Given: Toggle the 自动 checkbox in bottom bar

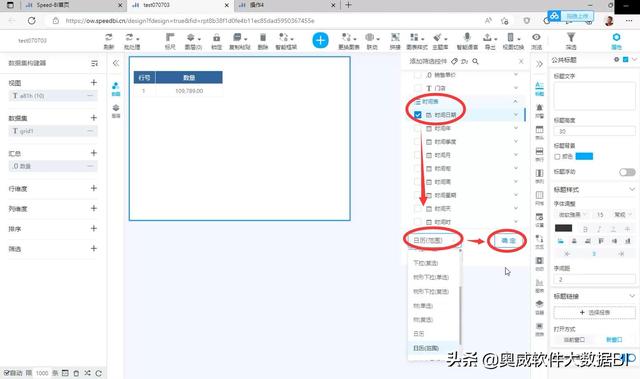Looking at the screenshot, I should pos(6,373).
